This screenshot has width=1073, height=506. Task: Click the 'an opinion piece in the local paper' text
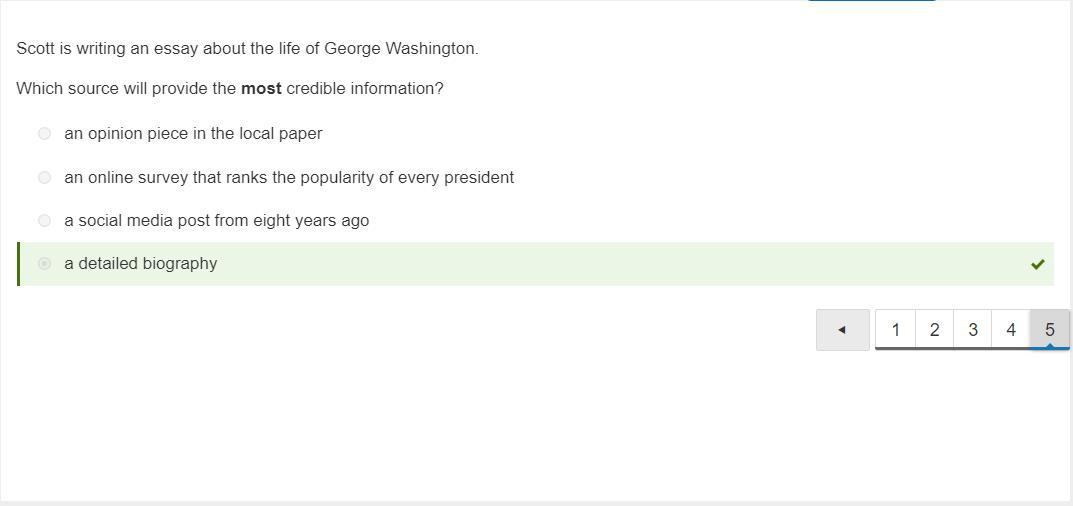pos(193,133)
